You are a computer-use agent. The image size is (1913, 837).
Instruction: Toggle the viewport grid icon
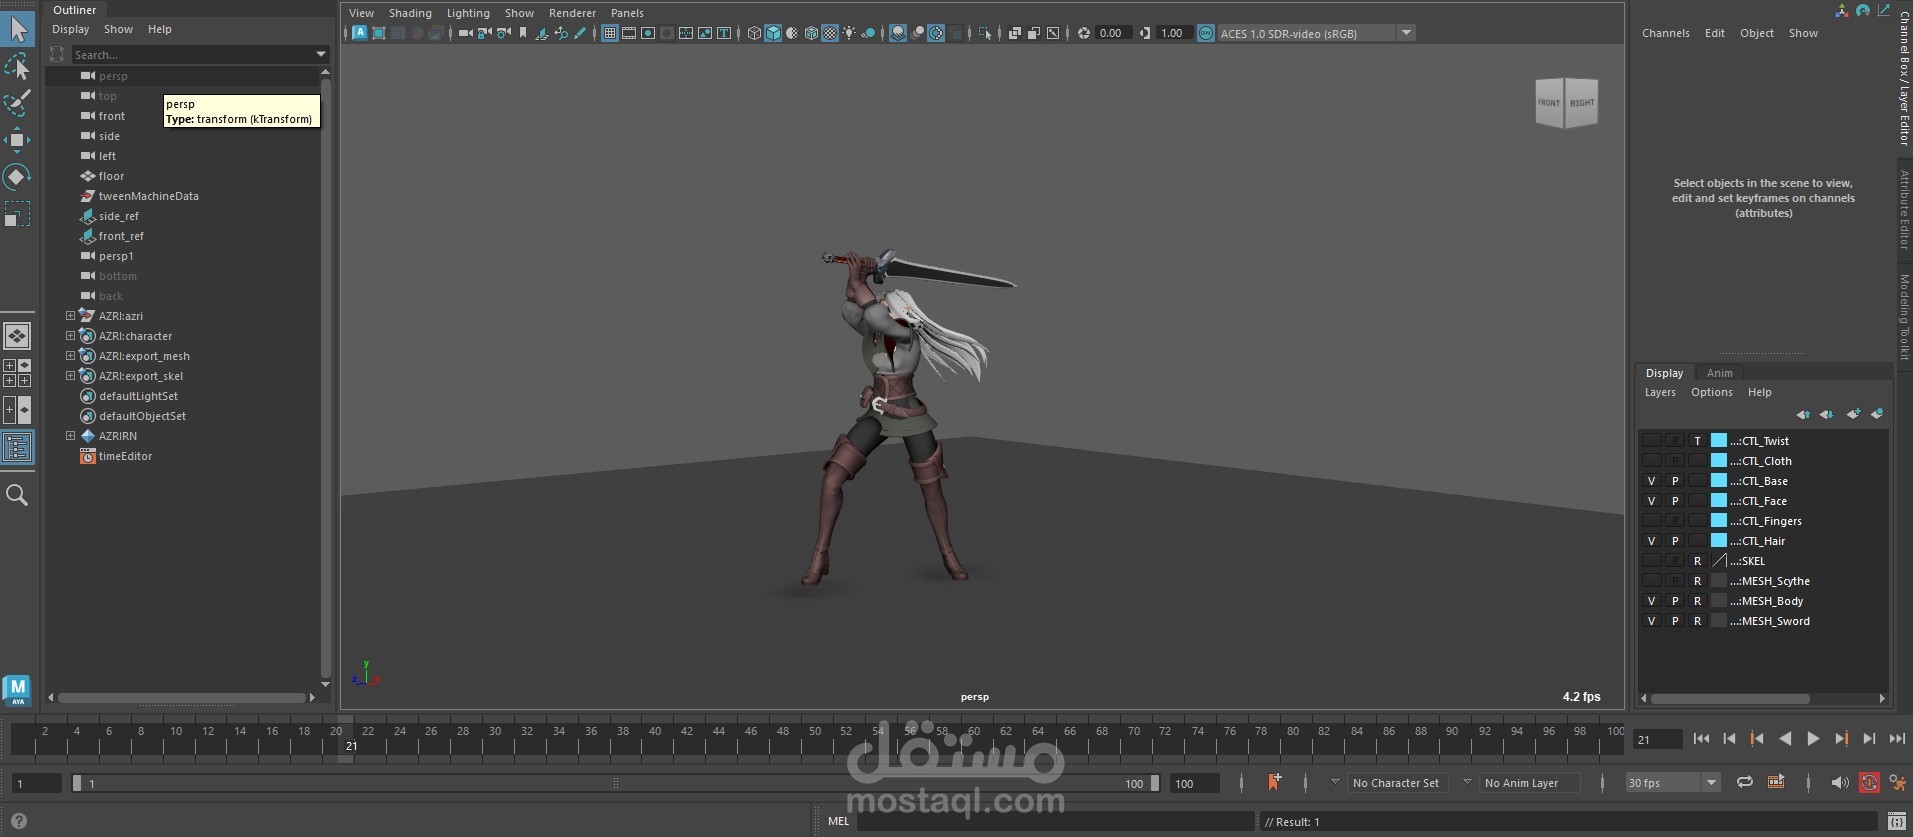(609, 33)
